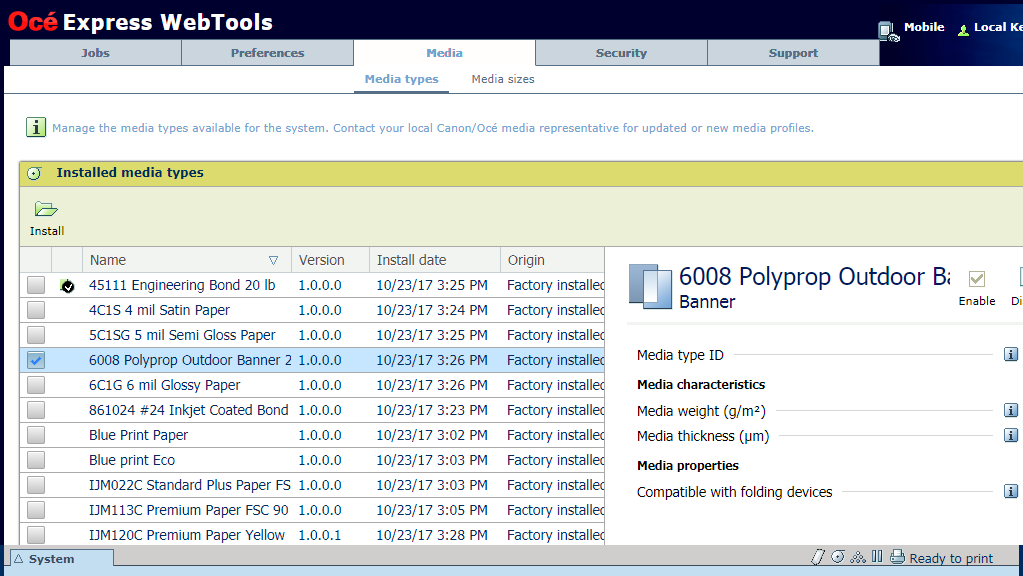The height and width of the screenshot is (576, 1023).
Task: Open the Support tab
Action: click(793, 53)
